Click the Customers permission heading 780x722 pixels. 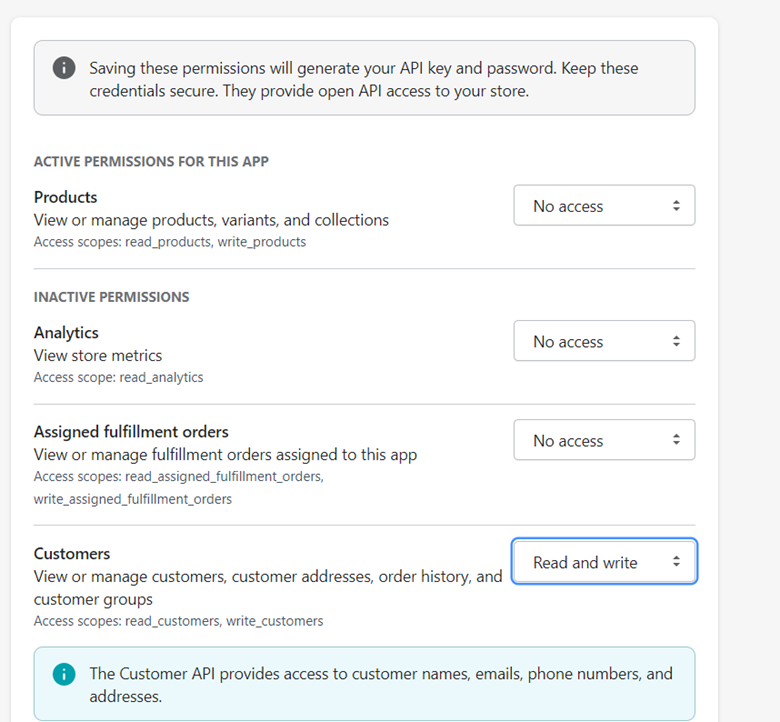point(72,553)
